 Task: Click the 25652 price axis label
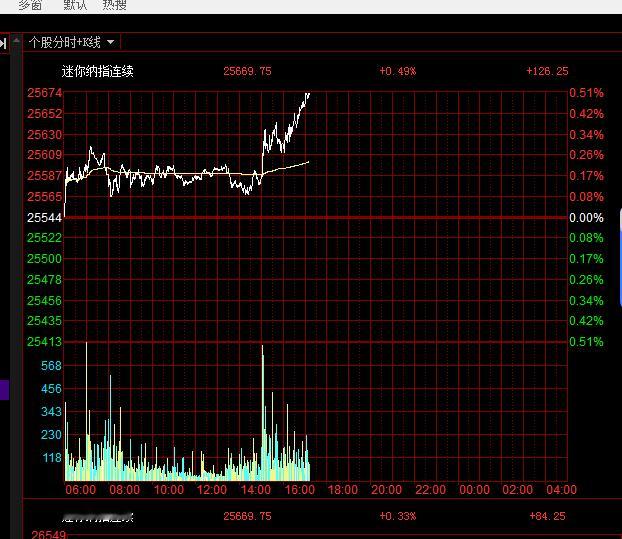tap(45, 114)
